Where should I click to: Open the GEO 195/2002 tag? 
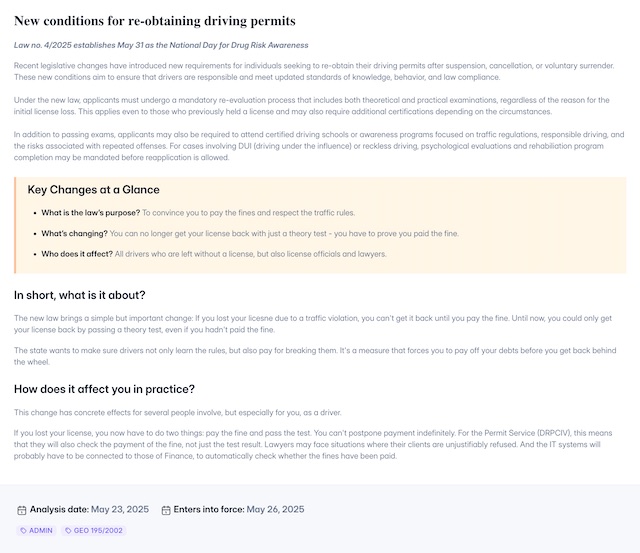click(x=94, y=531)
